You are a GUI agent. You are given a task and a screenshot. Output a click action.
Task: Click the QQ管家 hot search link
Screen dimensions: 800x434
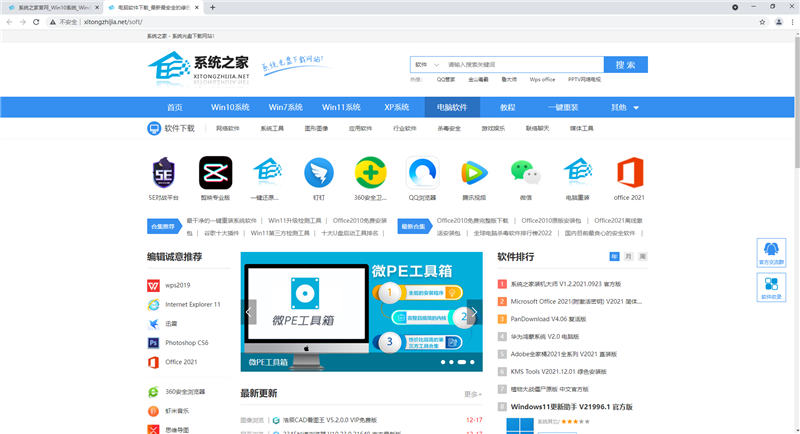[445, 80]
